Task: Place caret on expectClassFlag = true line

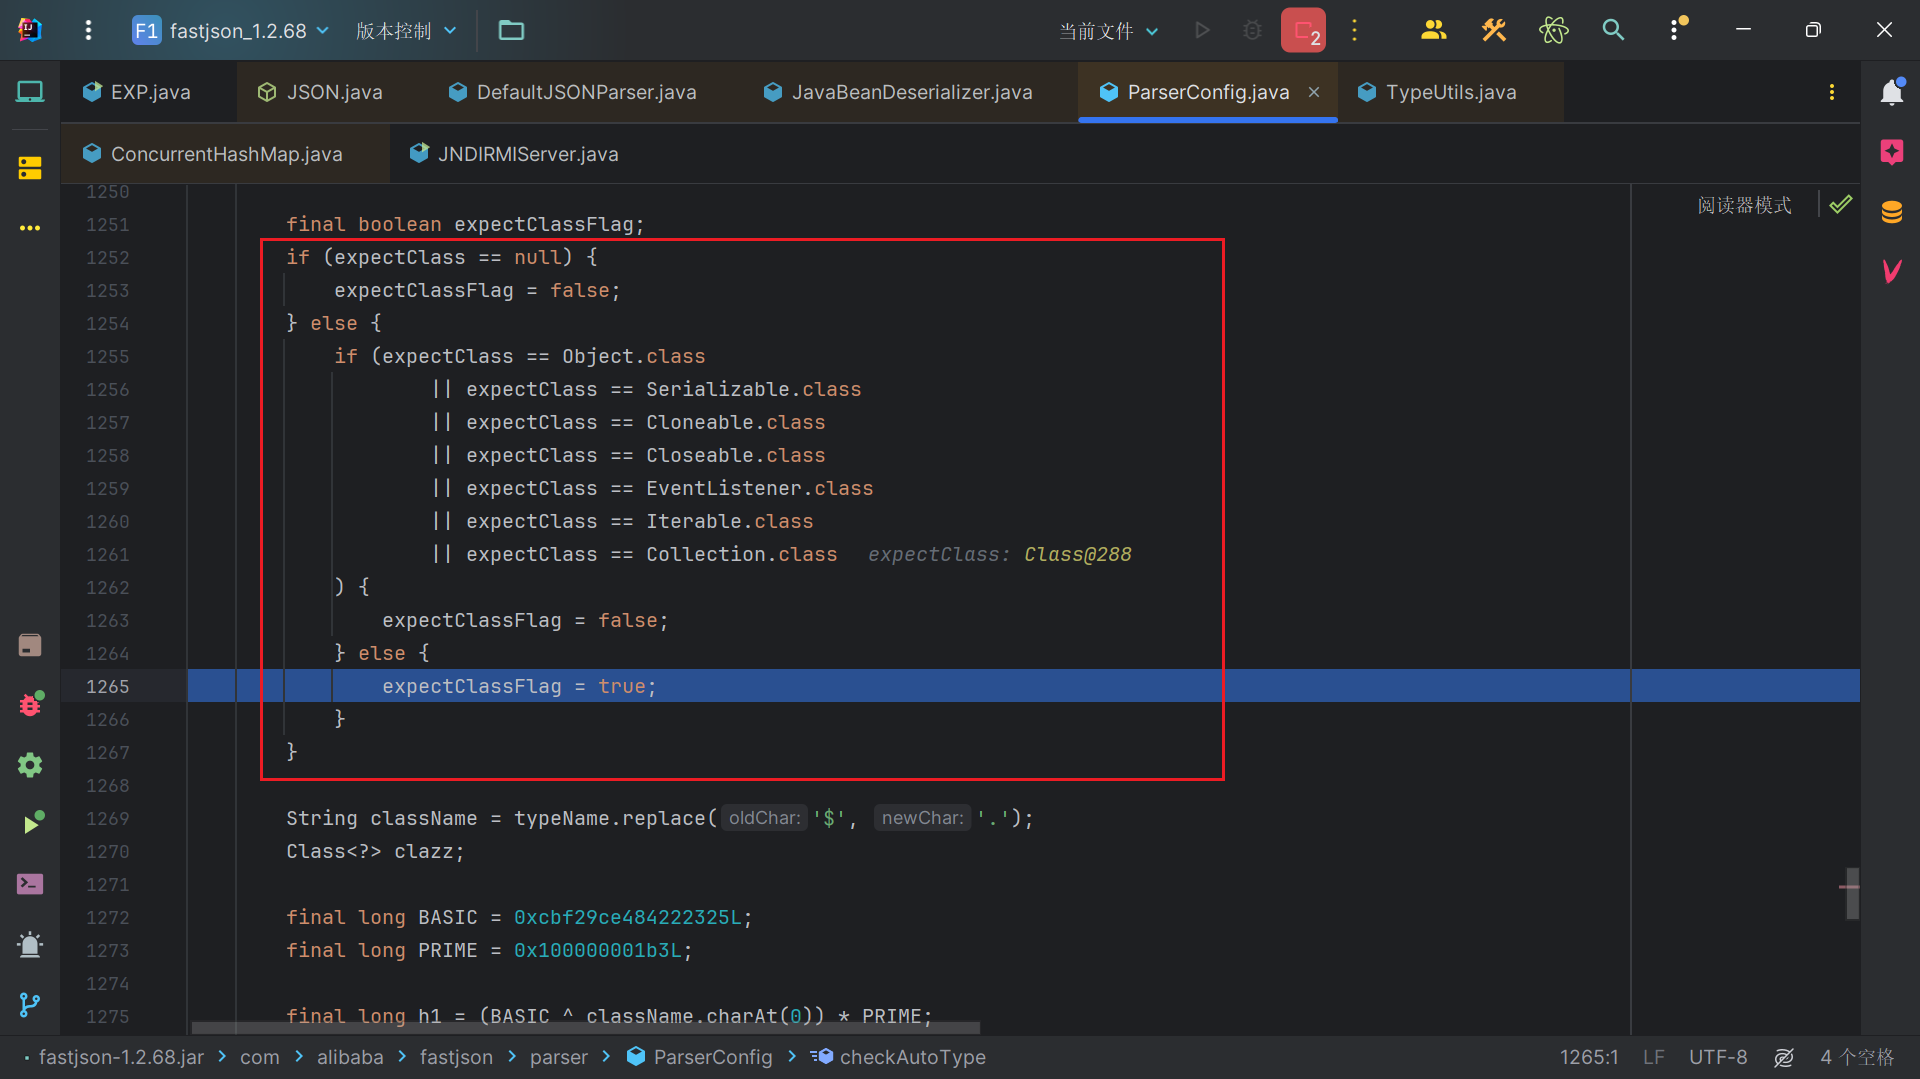Action: (x=519, y=686)
